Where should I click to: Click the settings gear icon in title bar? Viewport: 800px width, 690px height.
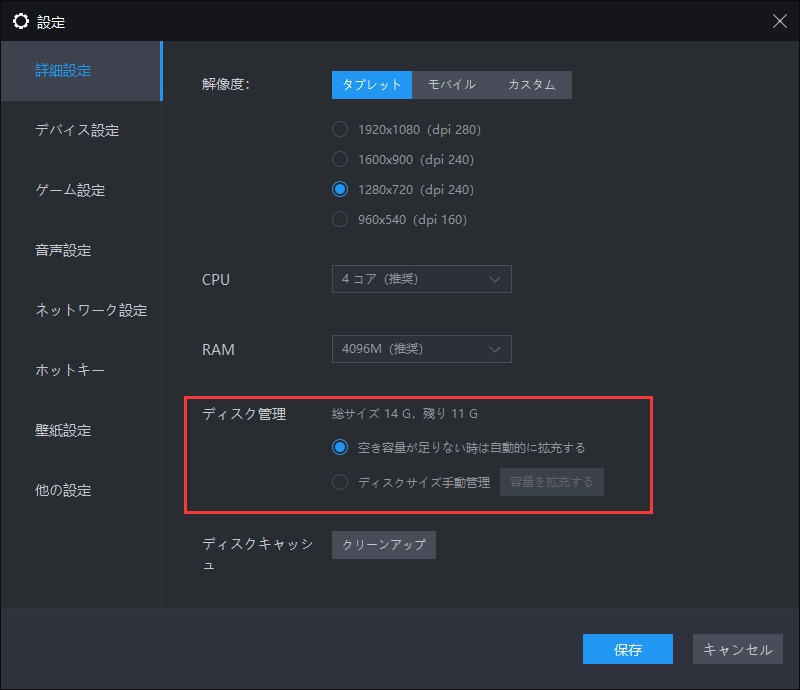coord(21,21)
